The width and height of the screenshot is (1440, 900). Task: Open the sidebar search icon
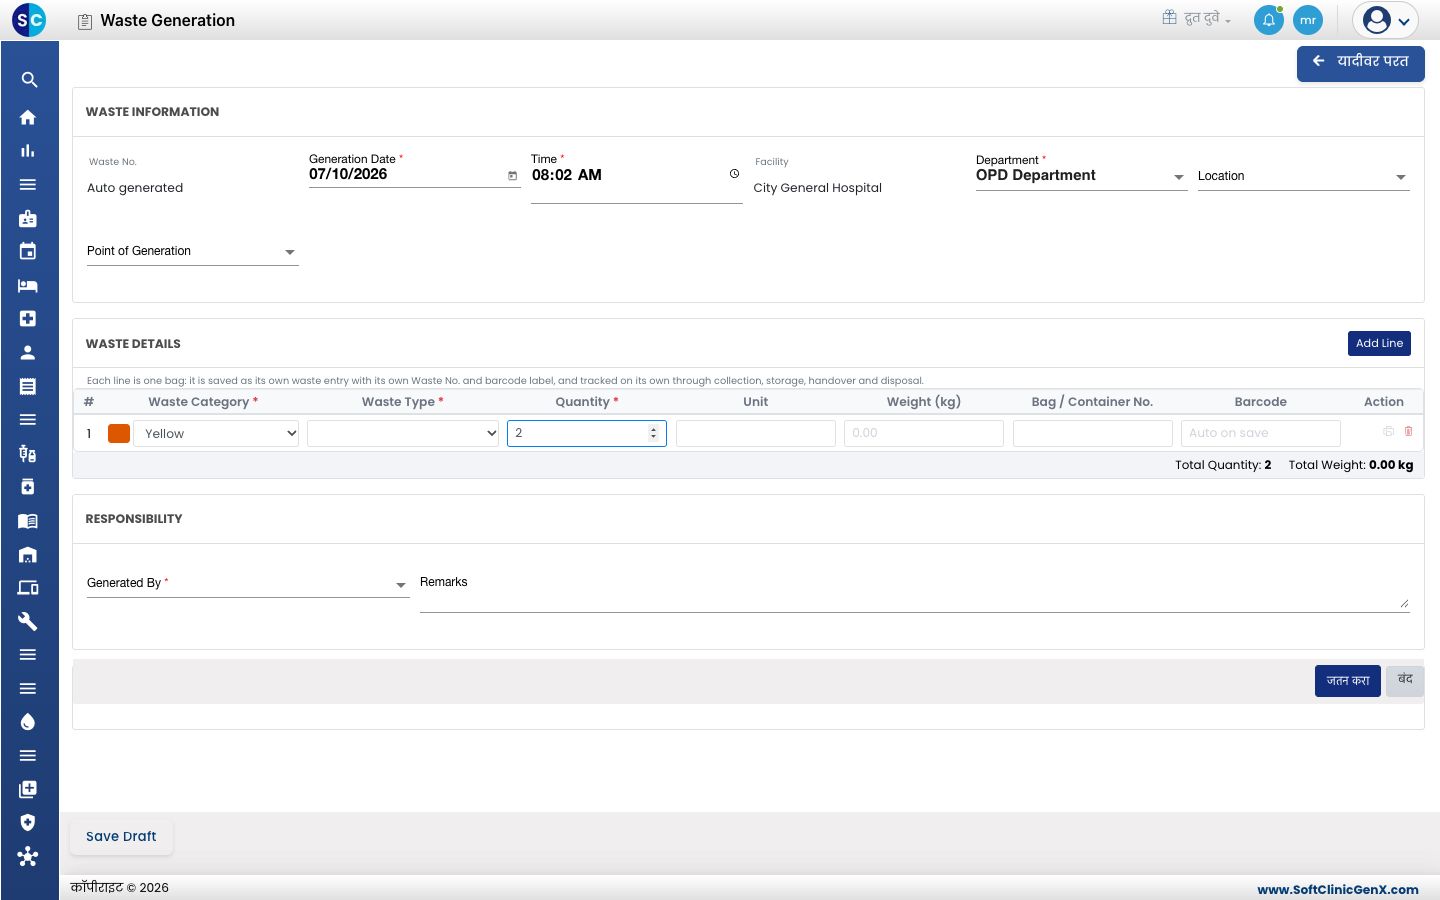coord(29,80)
